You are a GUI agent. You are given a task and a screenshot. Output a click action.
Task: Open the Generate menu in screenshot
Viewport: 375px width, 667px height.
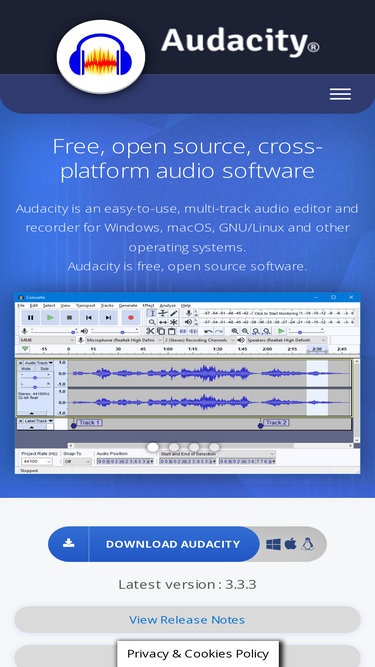(128, 305)
